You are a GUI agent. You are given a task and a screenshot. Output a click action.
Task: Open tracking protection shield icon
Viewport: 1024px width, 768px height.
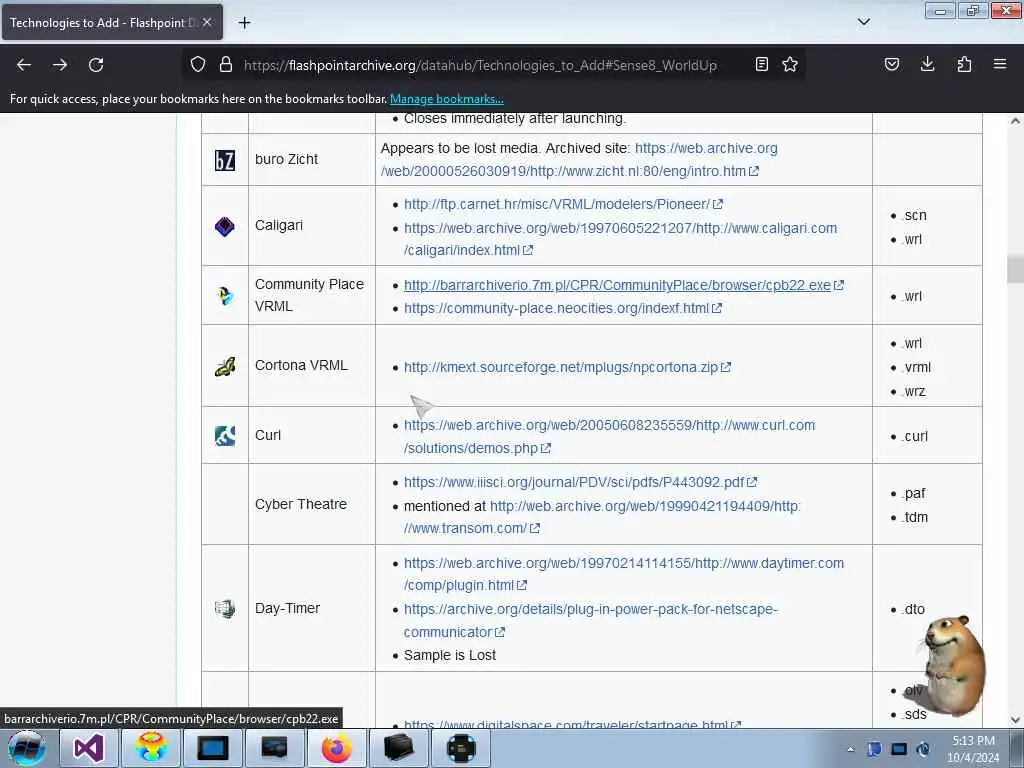[198, 64]
